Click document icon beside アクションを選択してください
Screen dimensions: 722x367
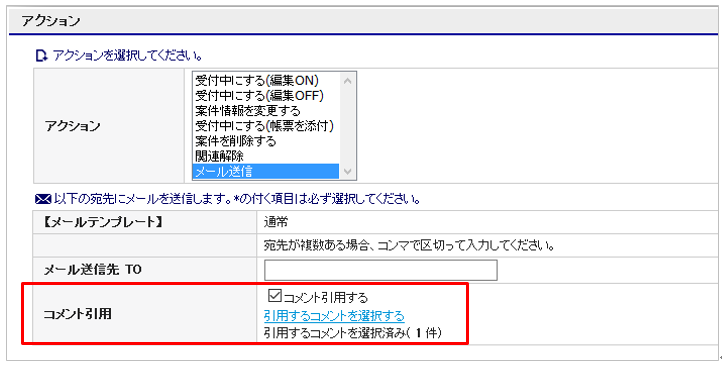pos(42,56)
